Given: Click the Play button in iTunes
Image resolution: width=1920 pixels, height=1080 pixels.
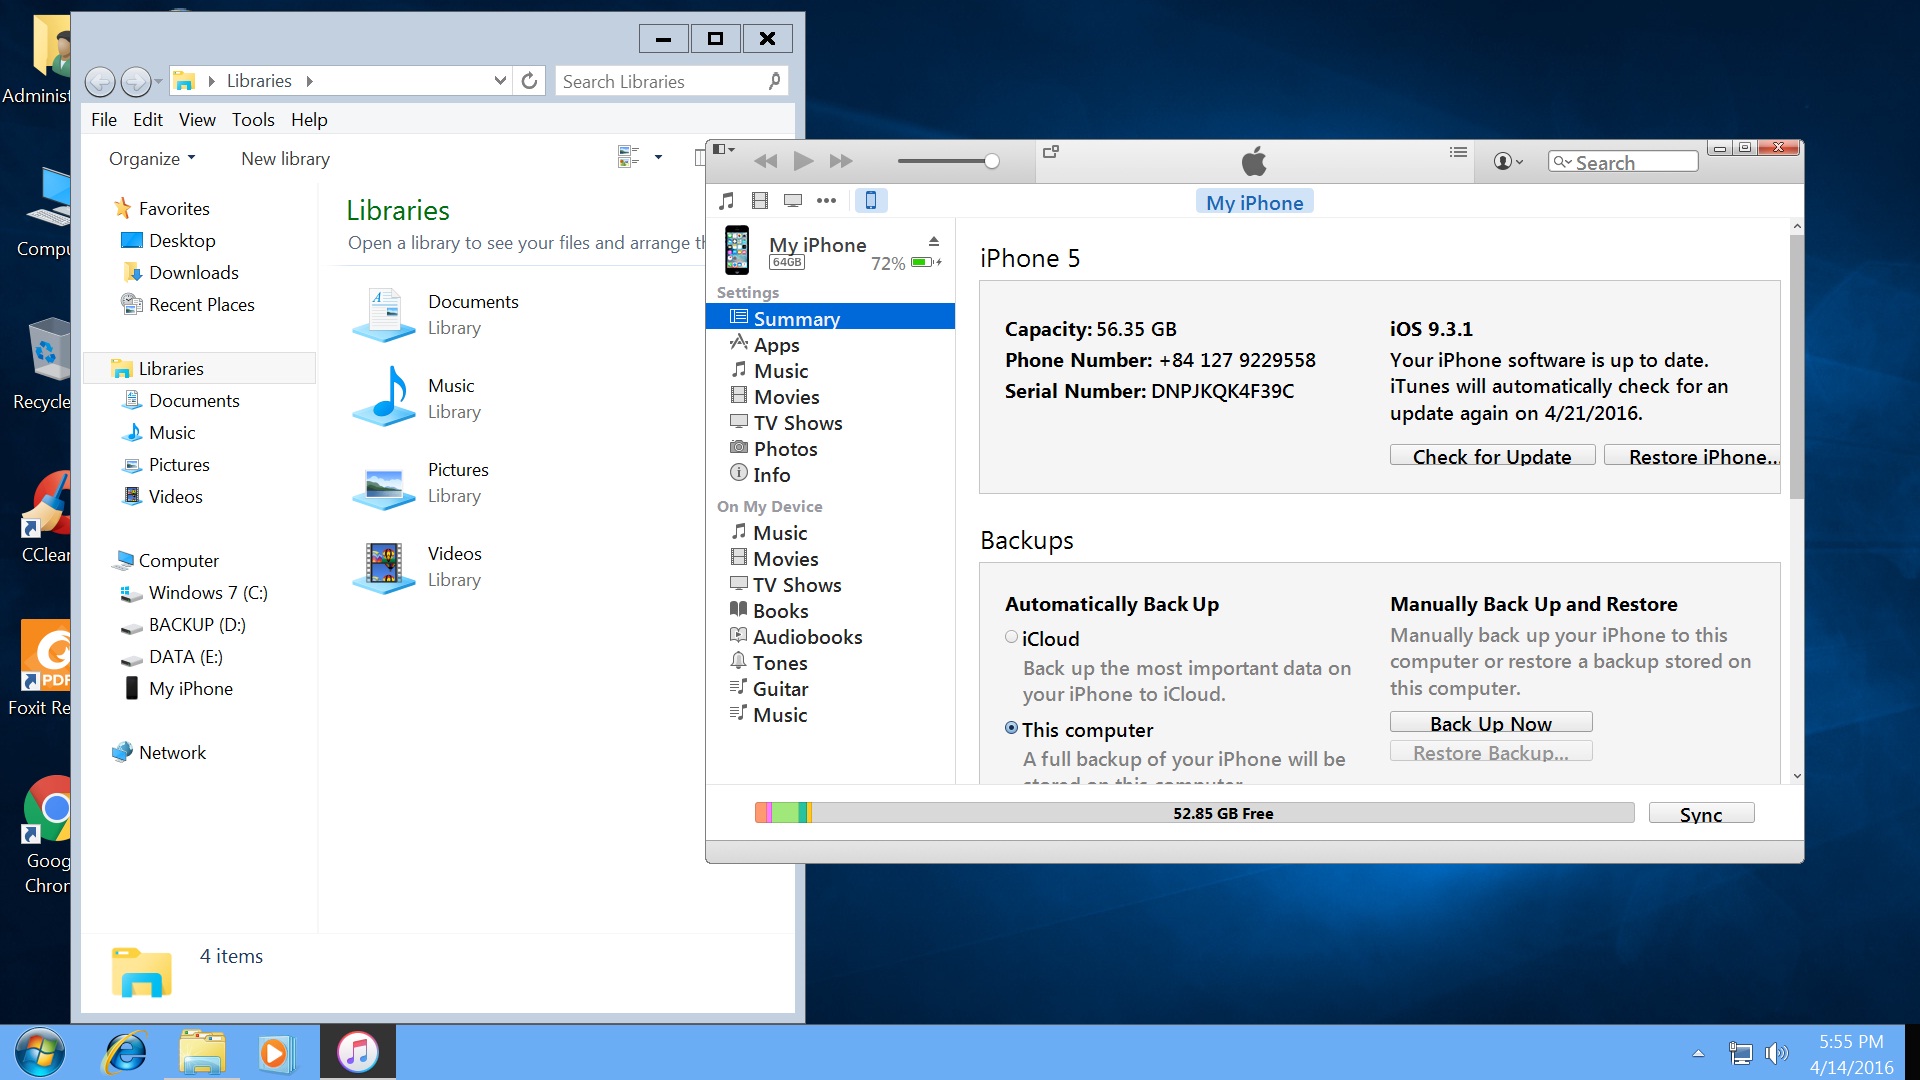Looking at the screenshot, I should tap(803, 161).
